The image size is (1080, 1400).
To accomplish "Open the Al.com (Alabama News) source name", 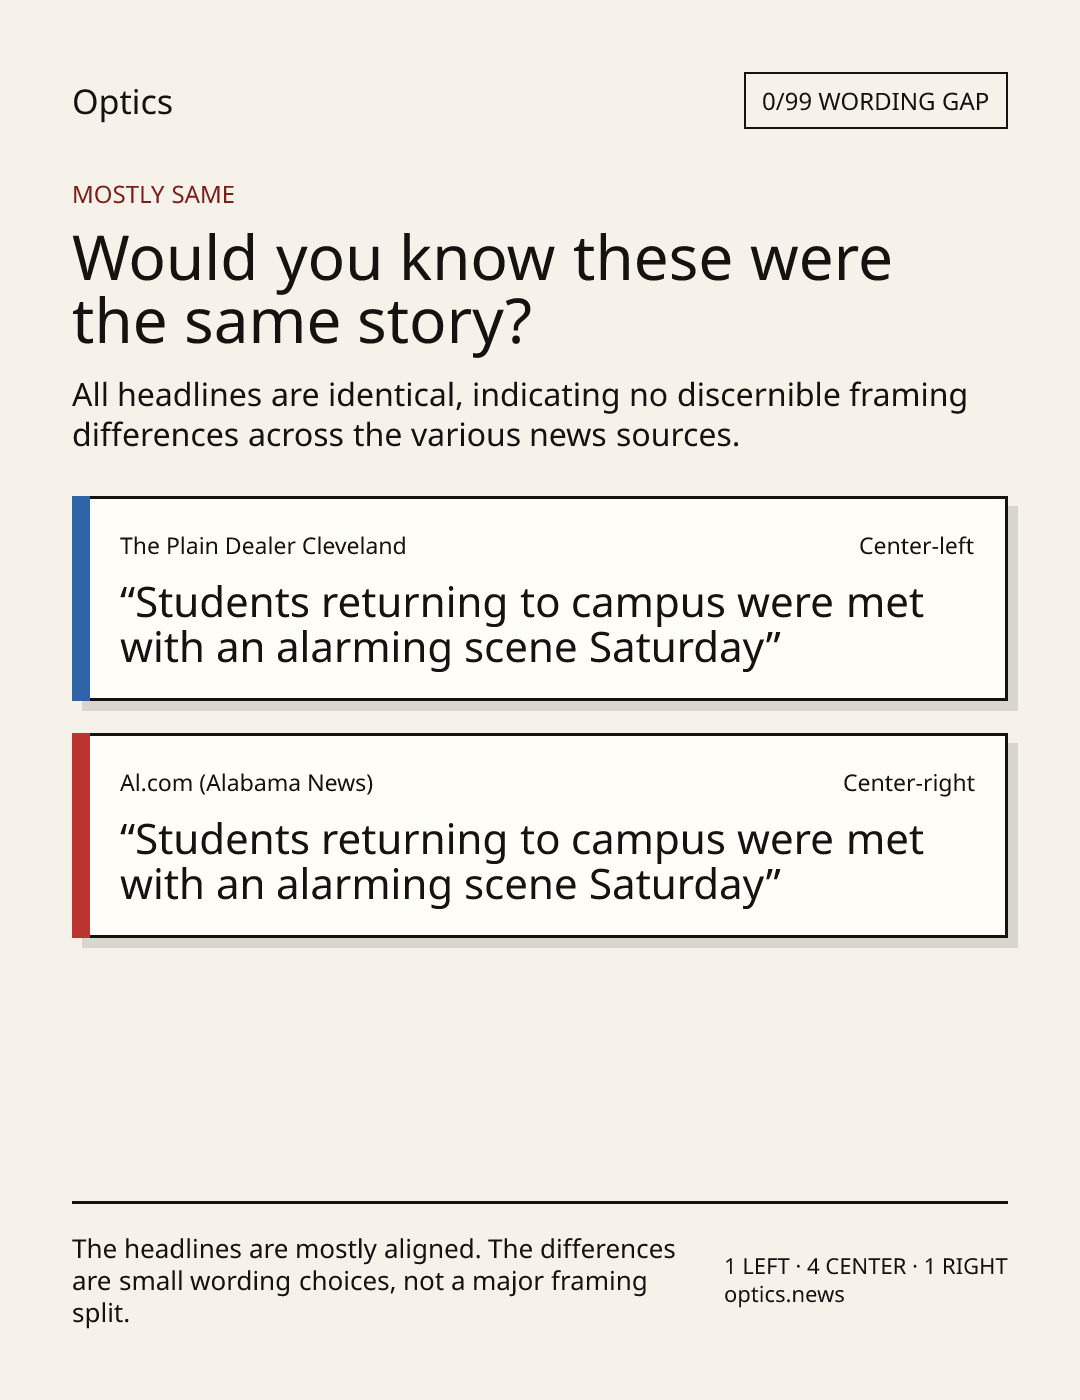I will [x=247, y=783].
